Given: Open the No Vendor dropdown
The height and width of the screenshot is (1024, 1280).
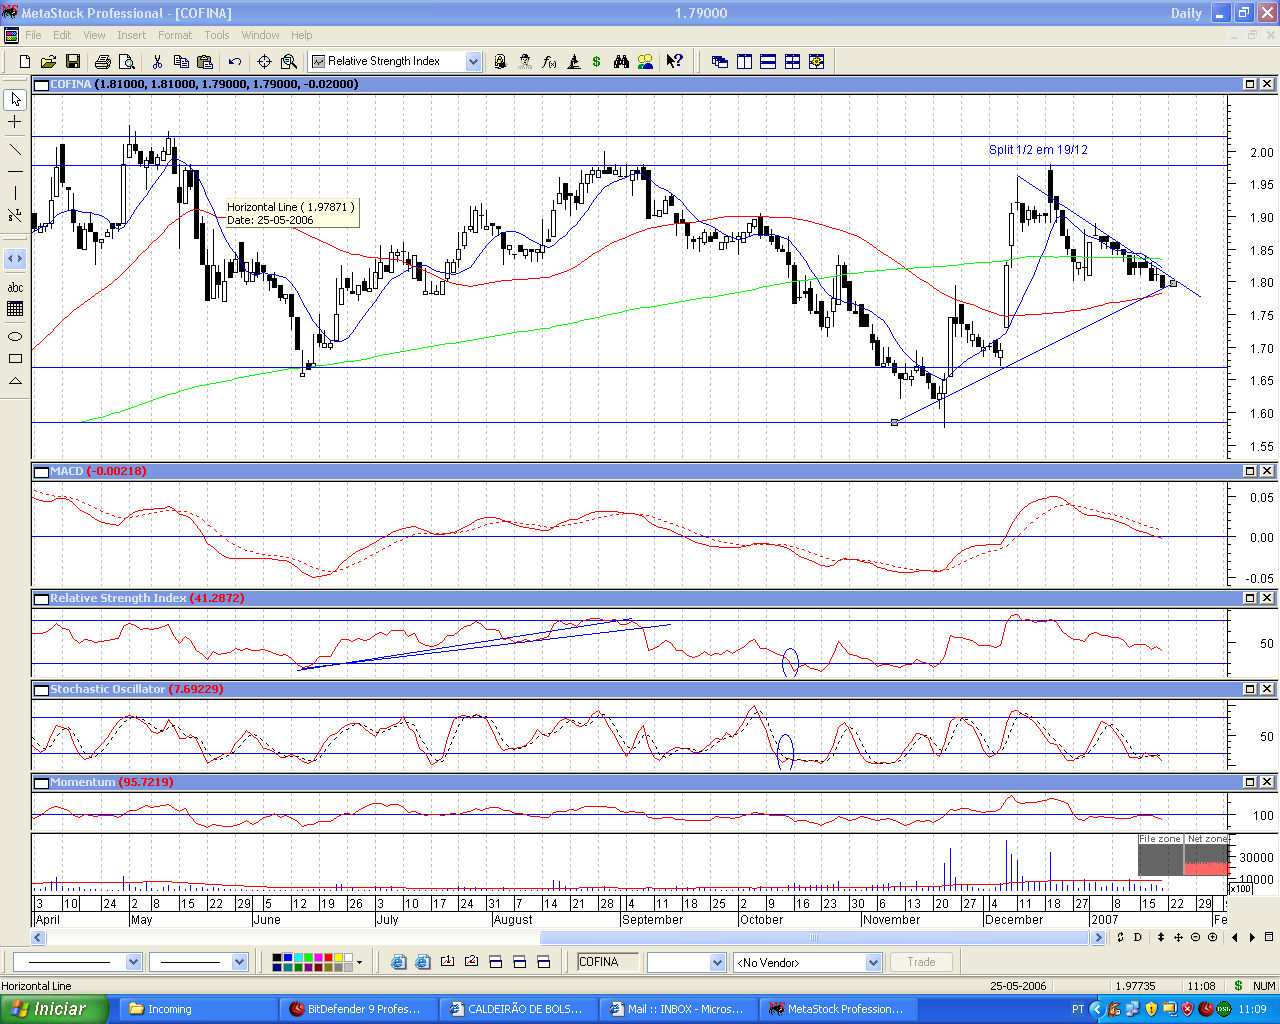Looking at the screenshot, I should [x=873, y=962].
